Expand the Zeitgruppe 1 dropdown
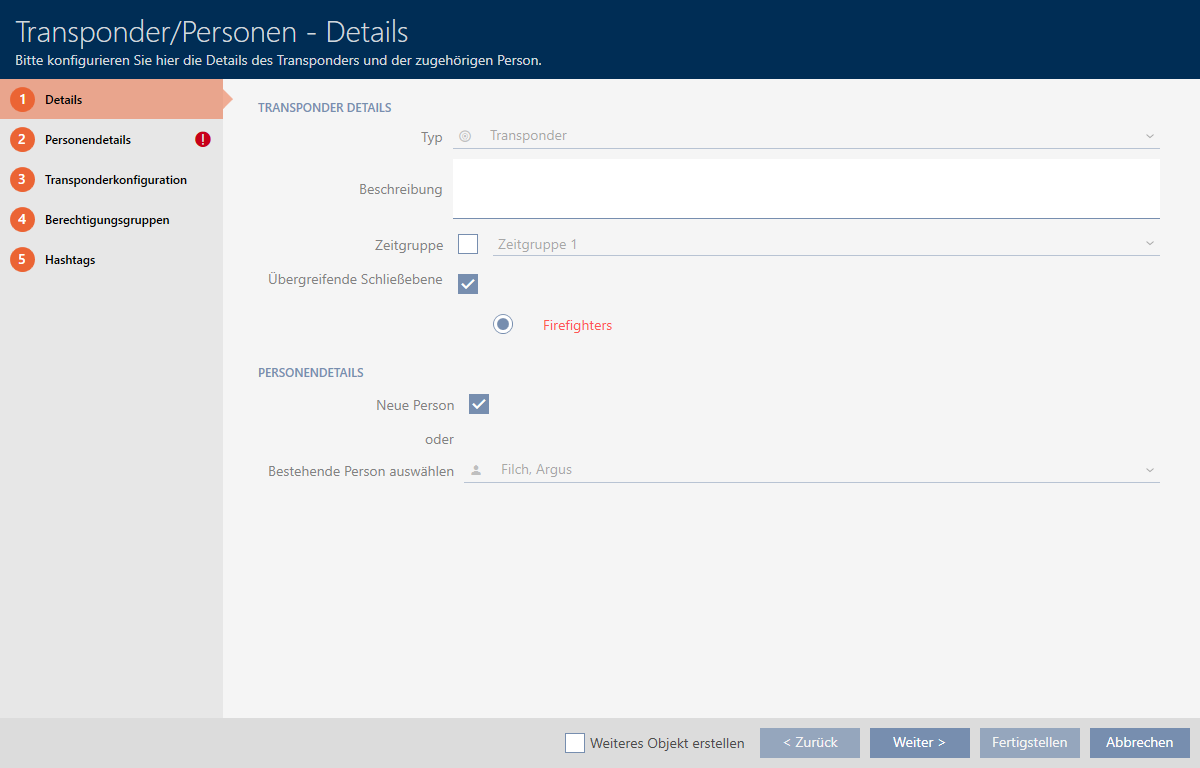 1149,244
